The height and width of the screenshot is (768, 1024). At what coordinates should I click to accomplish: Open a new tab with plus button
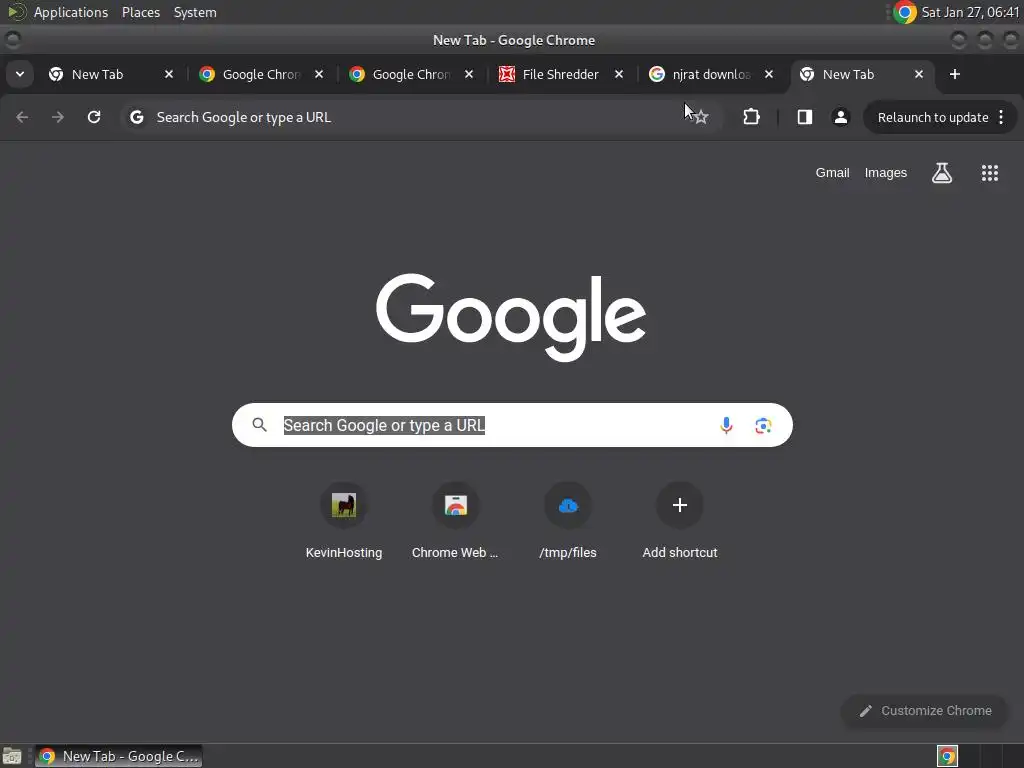click(955, 74)
